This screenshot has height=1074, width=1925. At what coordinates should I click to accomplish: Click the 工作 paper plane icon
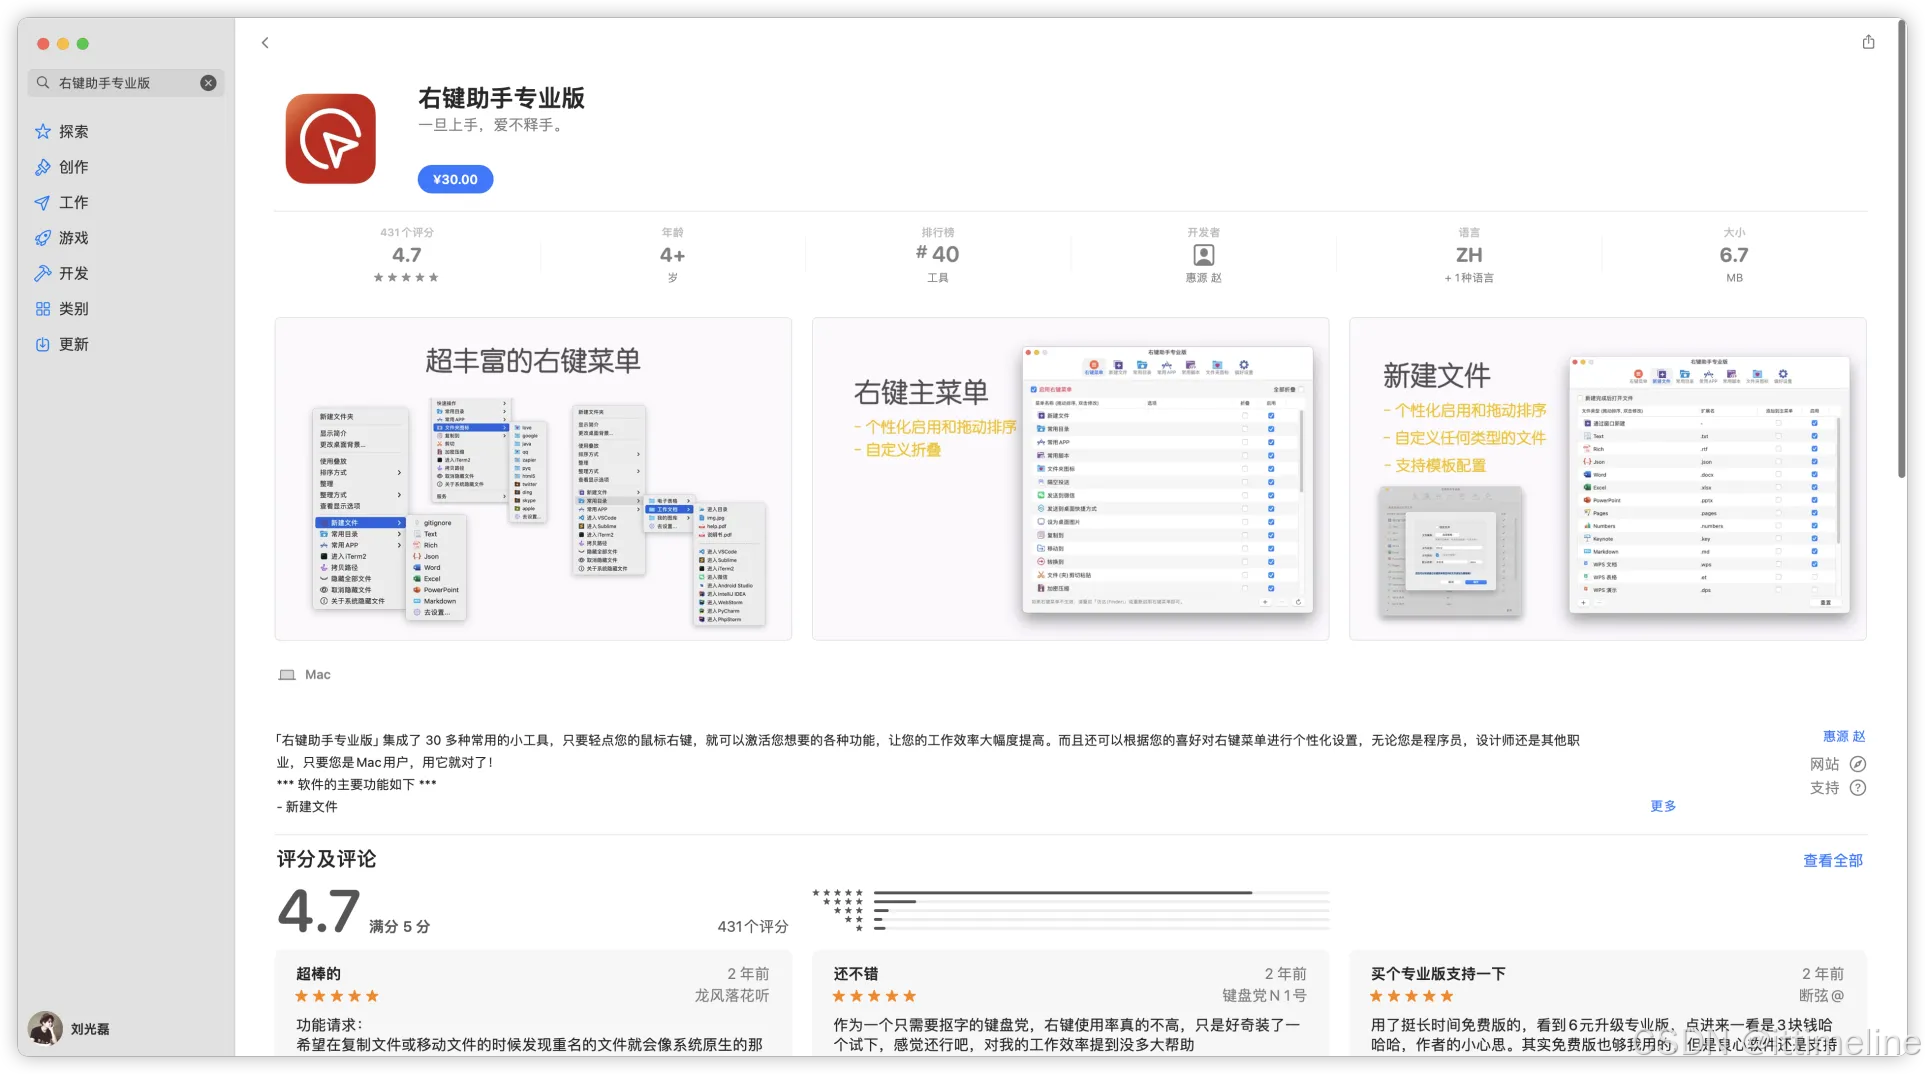click(43, 203)
